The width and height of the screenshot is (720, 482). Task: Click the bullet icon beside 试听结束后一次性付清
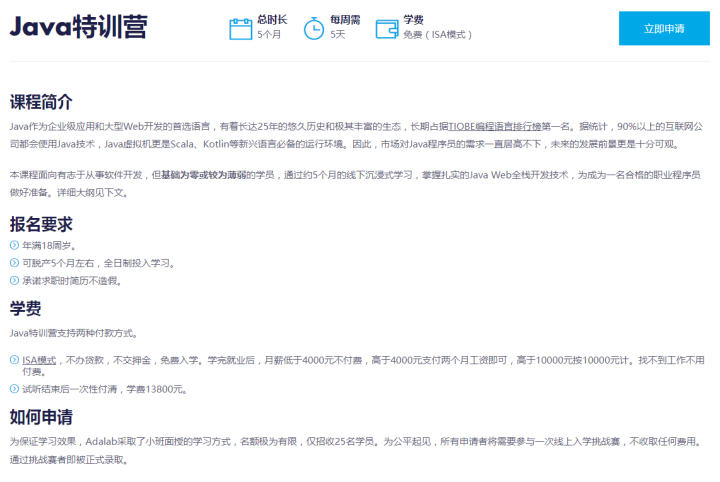(14, 389)
